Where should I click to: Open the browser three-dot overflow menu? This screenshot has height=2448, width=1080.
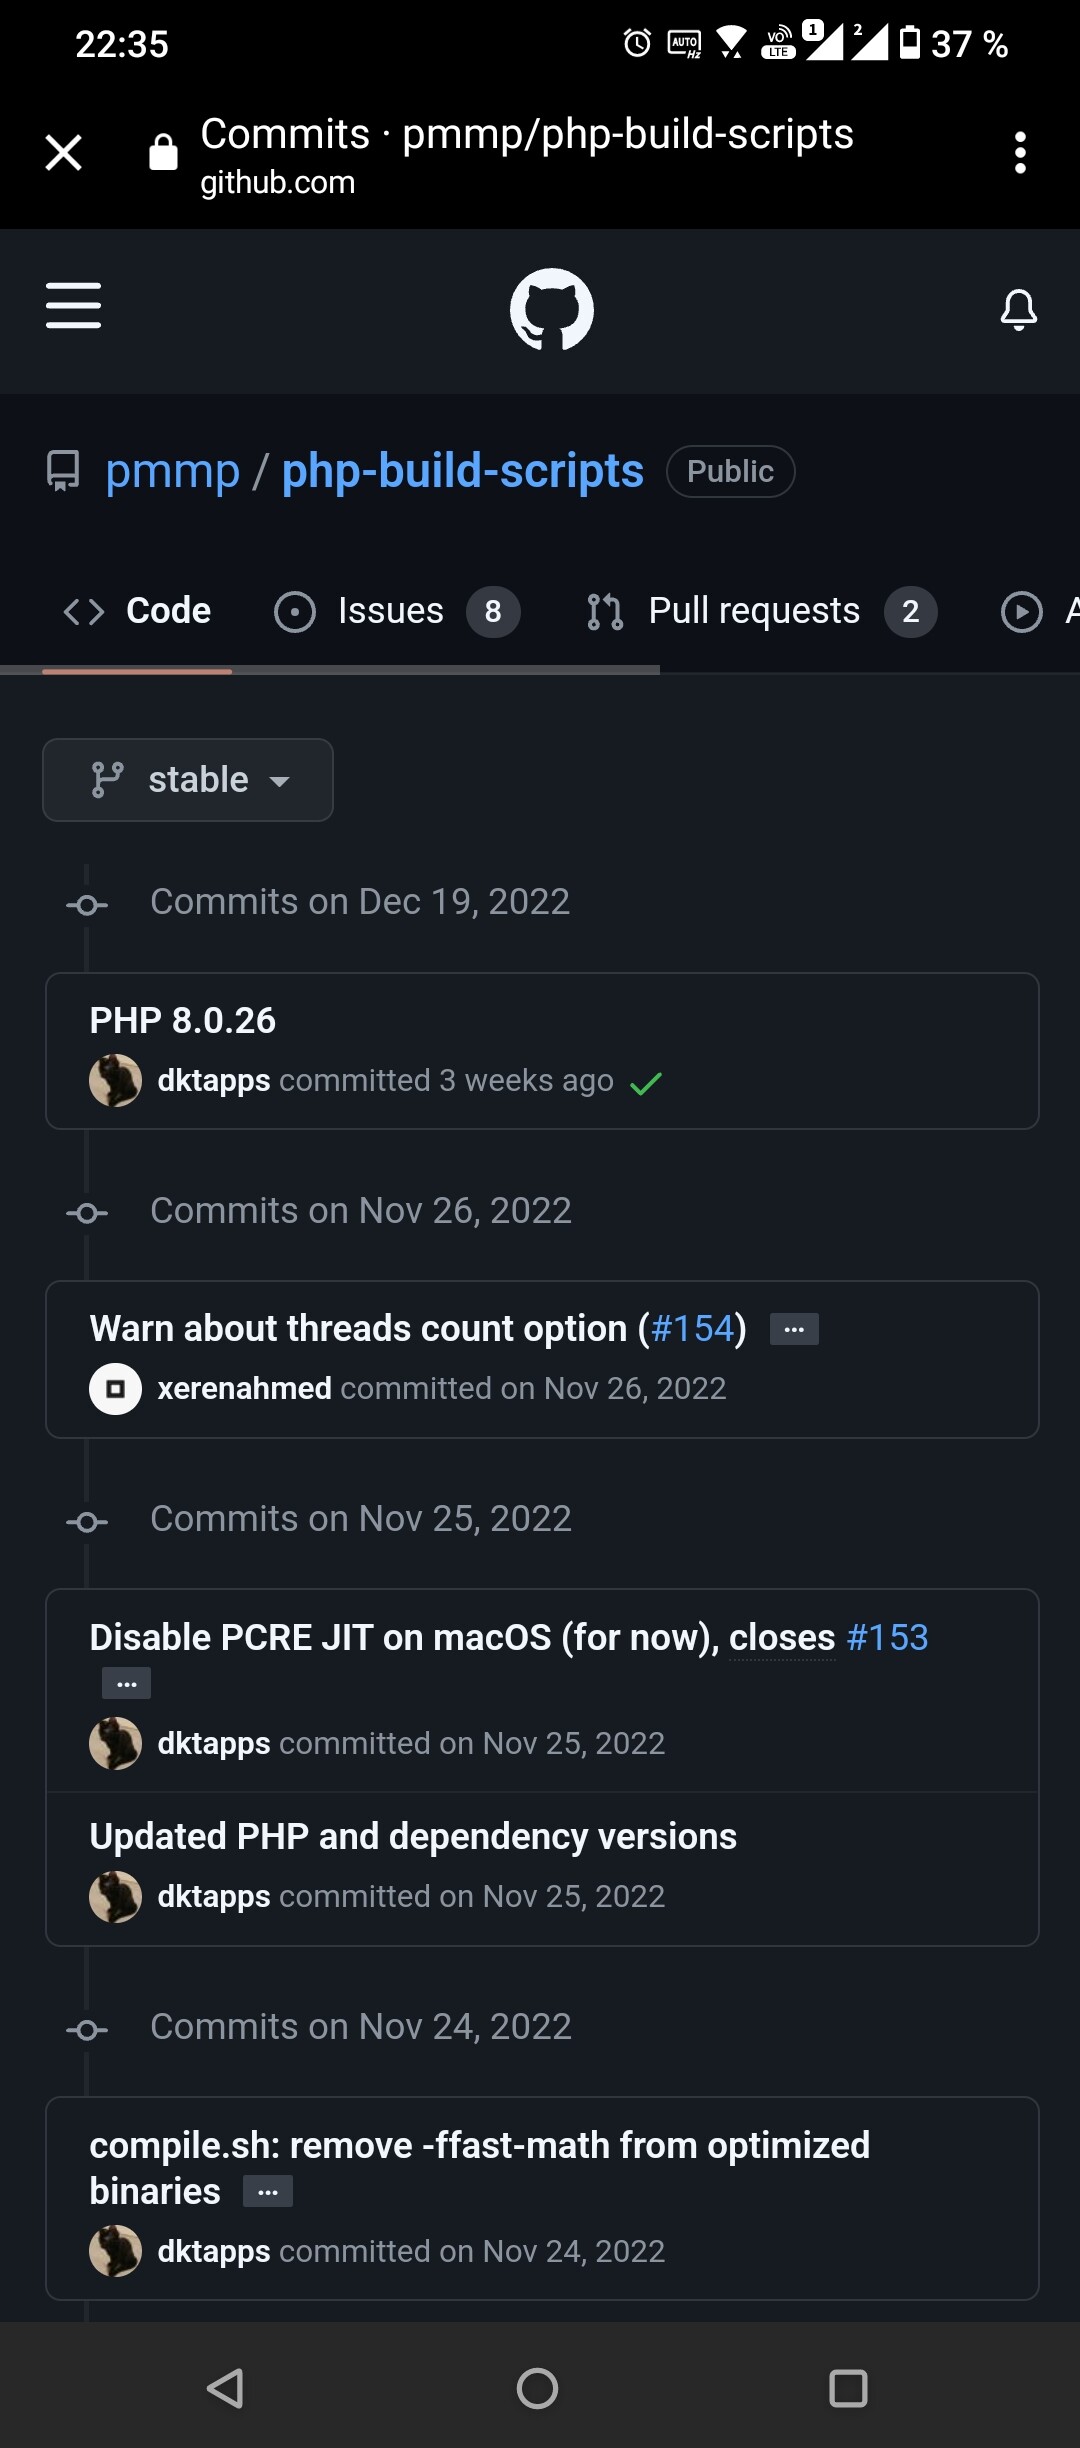tap(1020, 153)
